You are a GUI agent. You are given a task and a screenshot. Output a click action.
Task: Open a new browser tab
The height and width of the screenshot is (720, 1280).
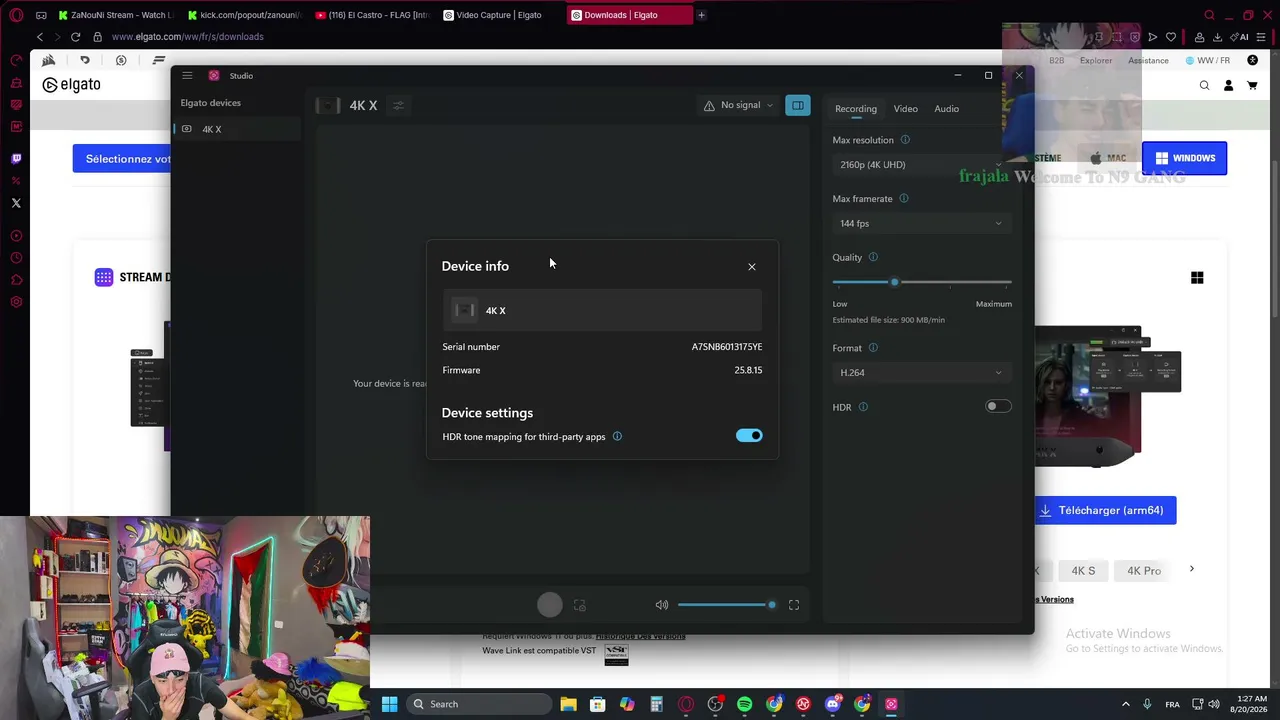[x=701, y=15]
